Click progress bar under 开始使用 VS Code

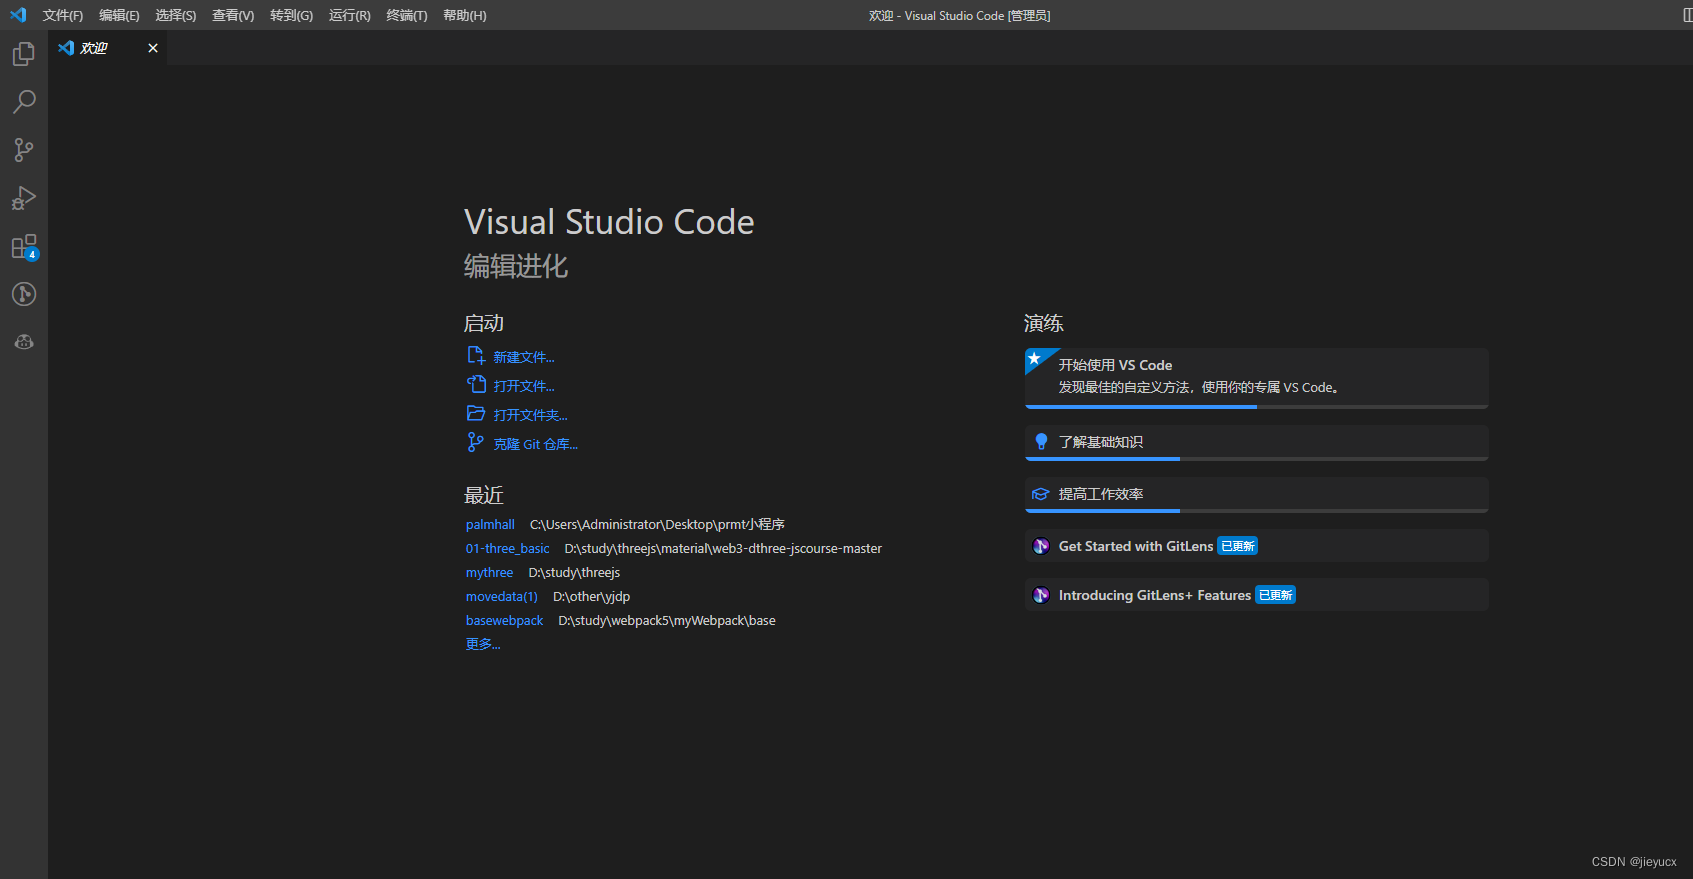pyautogui.click(x=1257, y=407)
